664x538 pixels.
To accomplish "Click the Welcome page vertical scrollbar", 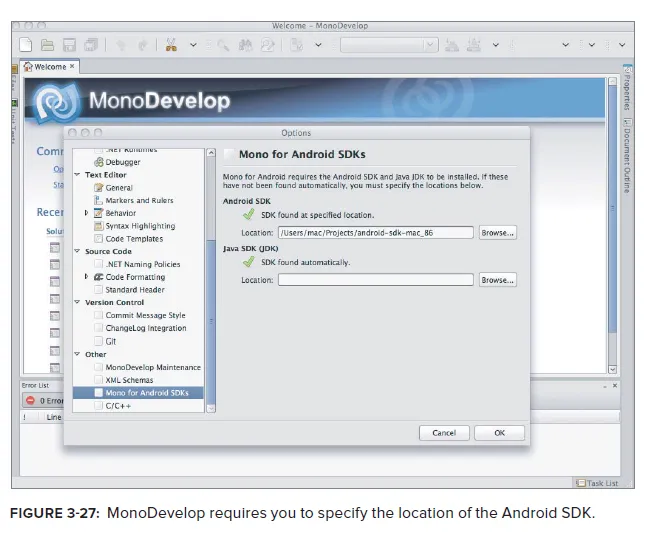I will coord(612,209).
